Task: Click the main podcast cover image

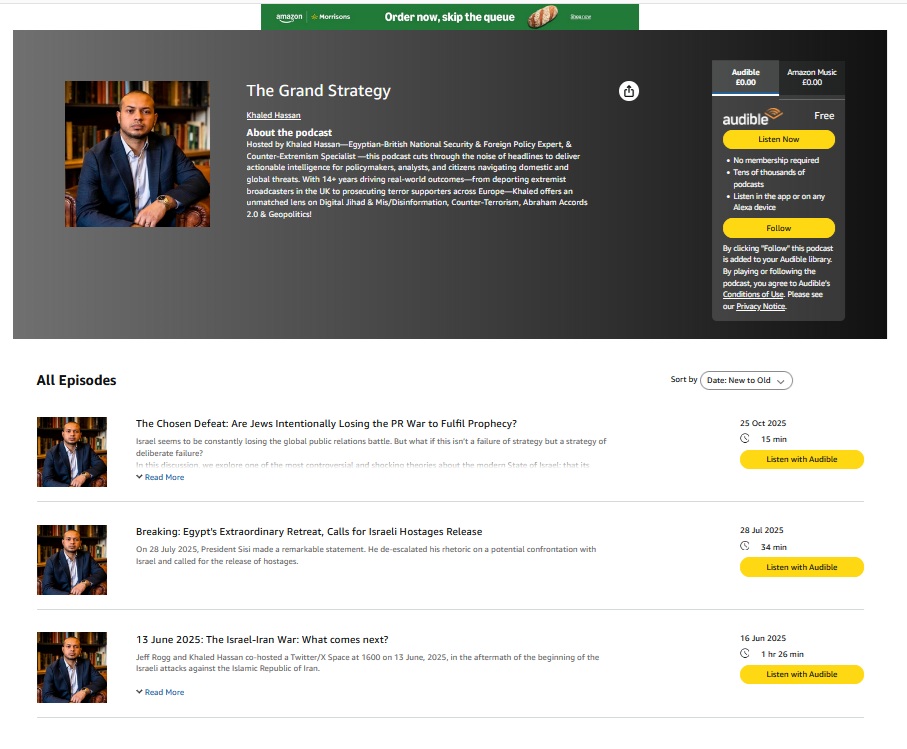Action: pos(138,154)
